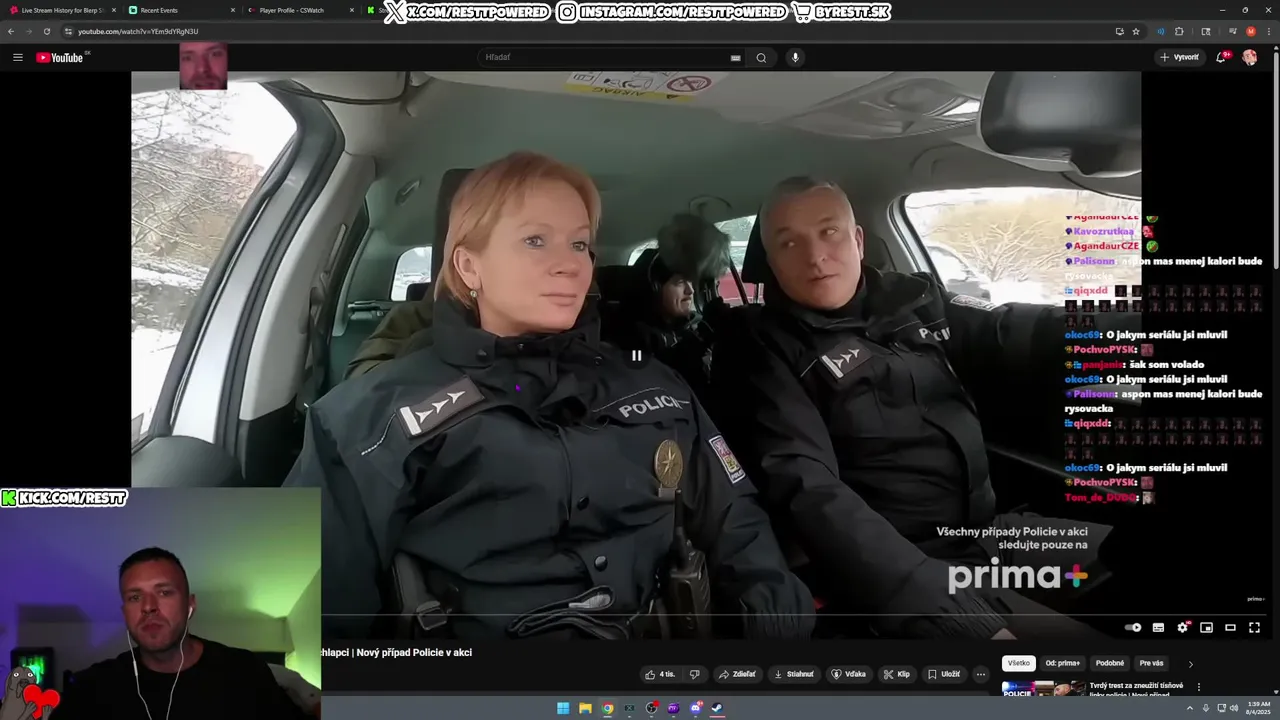The width and height of the screenshot is (1280, 720).
Task: Open Google Chrome from the taskbar
Action: tap(607, 708)
